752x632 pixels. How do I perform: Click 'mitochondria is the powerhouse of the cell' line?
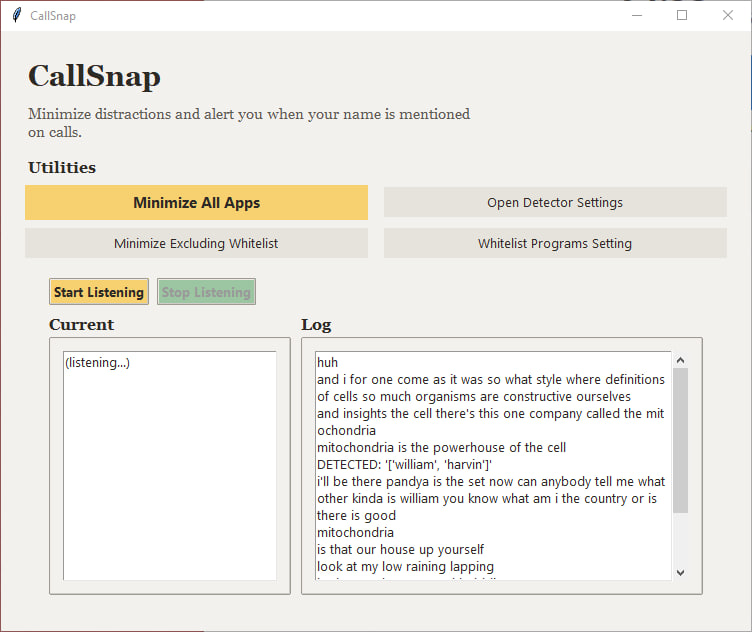(441, 447)
